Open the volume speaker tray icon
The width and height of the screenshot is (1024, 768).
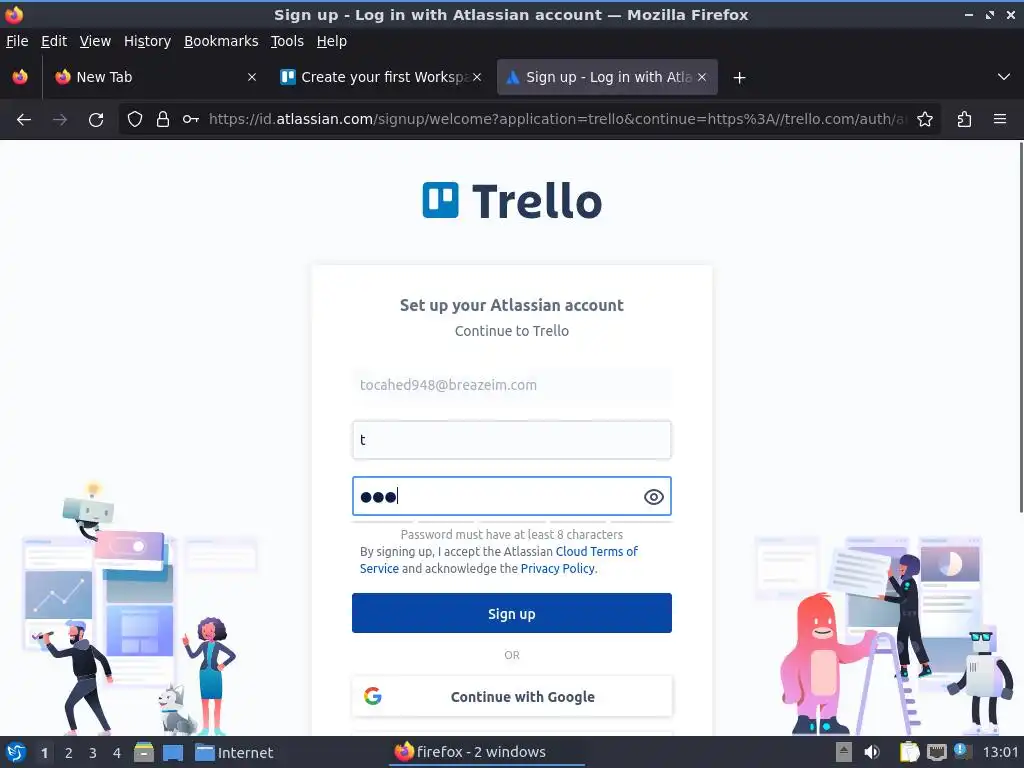click(872, 752)
